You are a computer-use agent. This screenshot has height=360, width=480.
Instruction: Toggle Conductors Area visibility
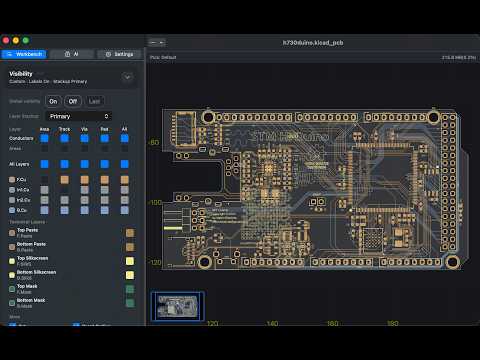pyautogui.click(x=44, y=138)
